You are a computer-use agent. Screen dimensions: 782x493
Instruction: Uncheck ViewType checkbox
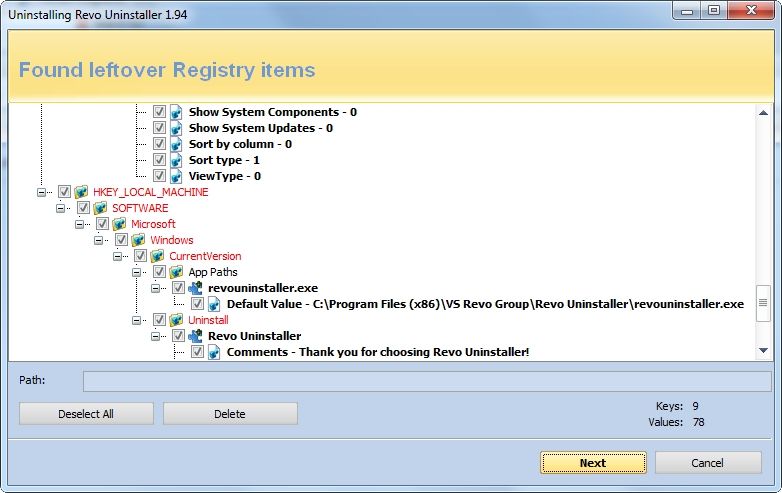159,175
